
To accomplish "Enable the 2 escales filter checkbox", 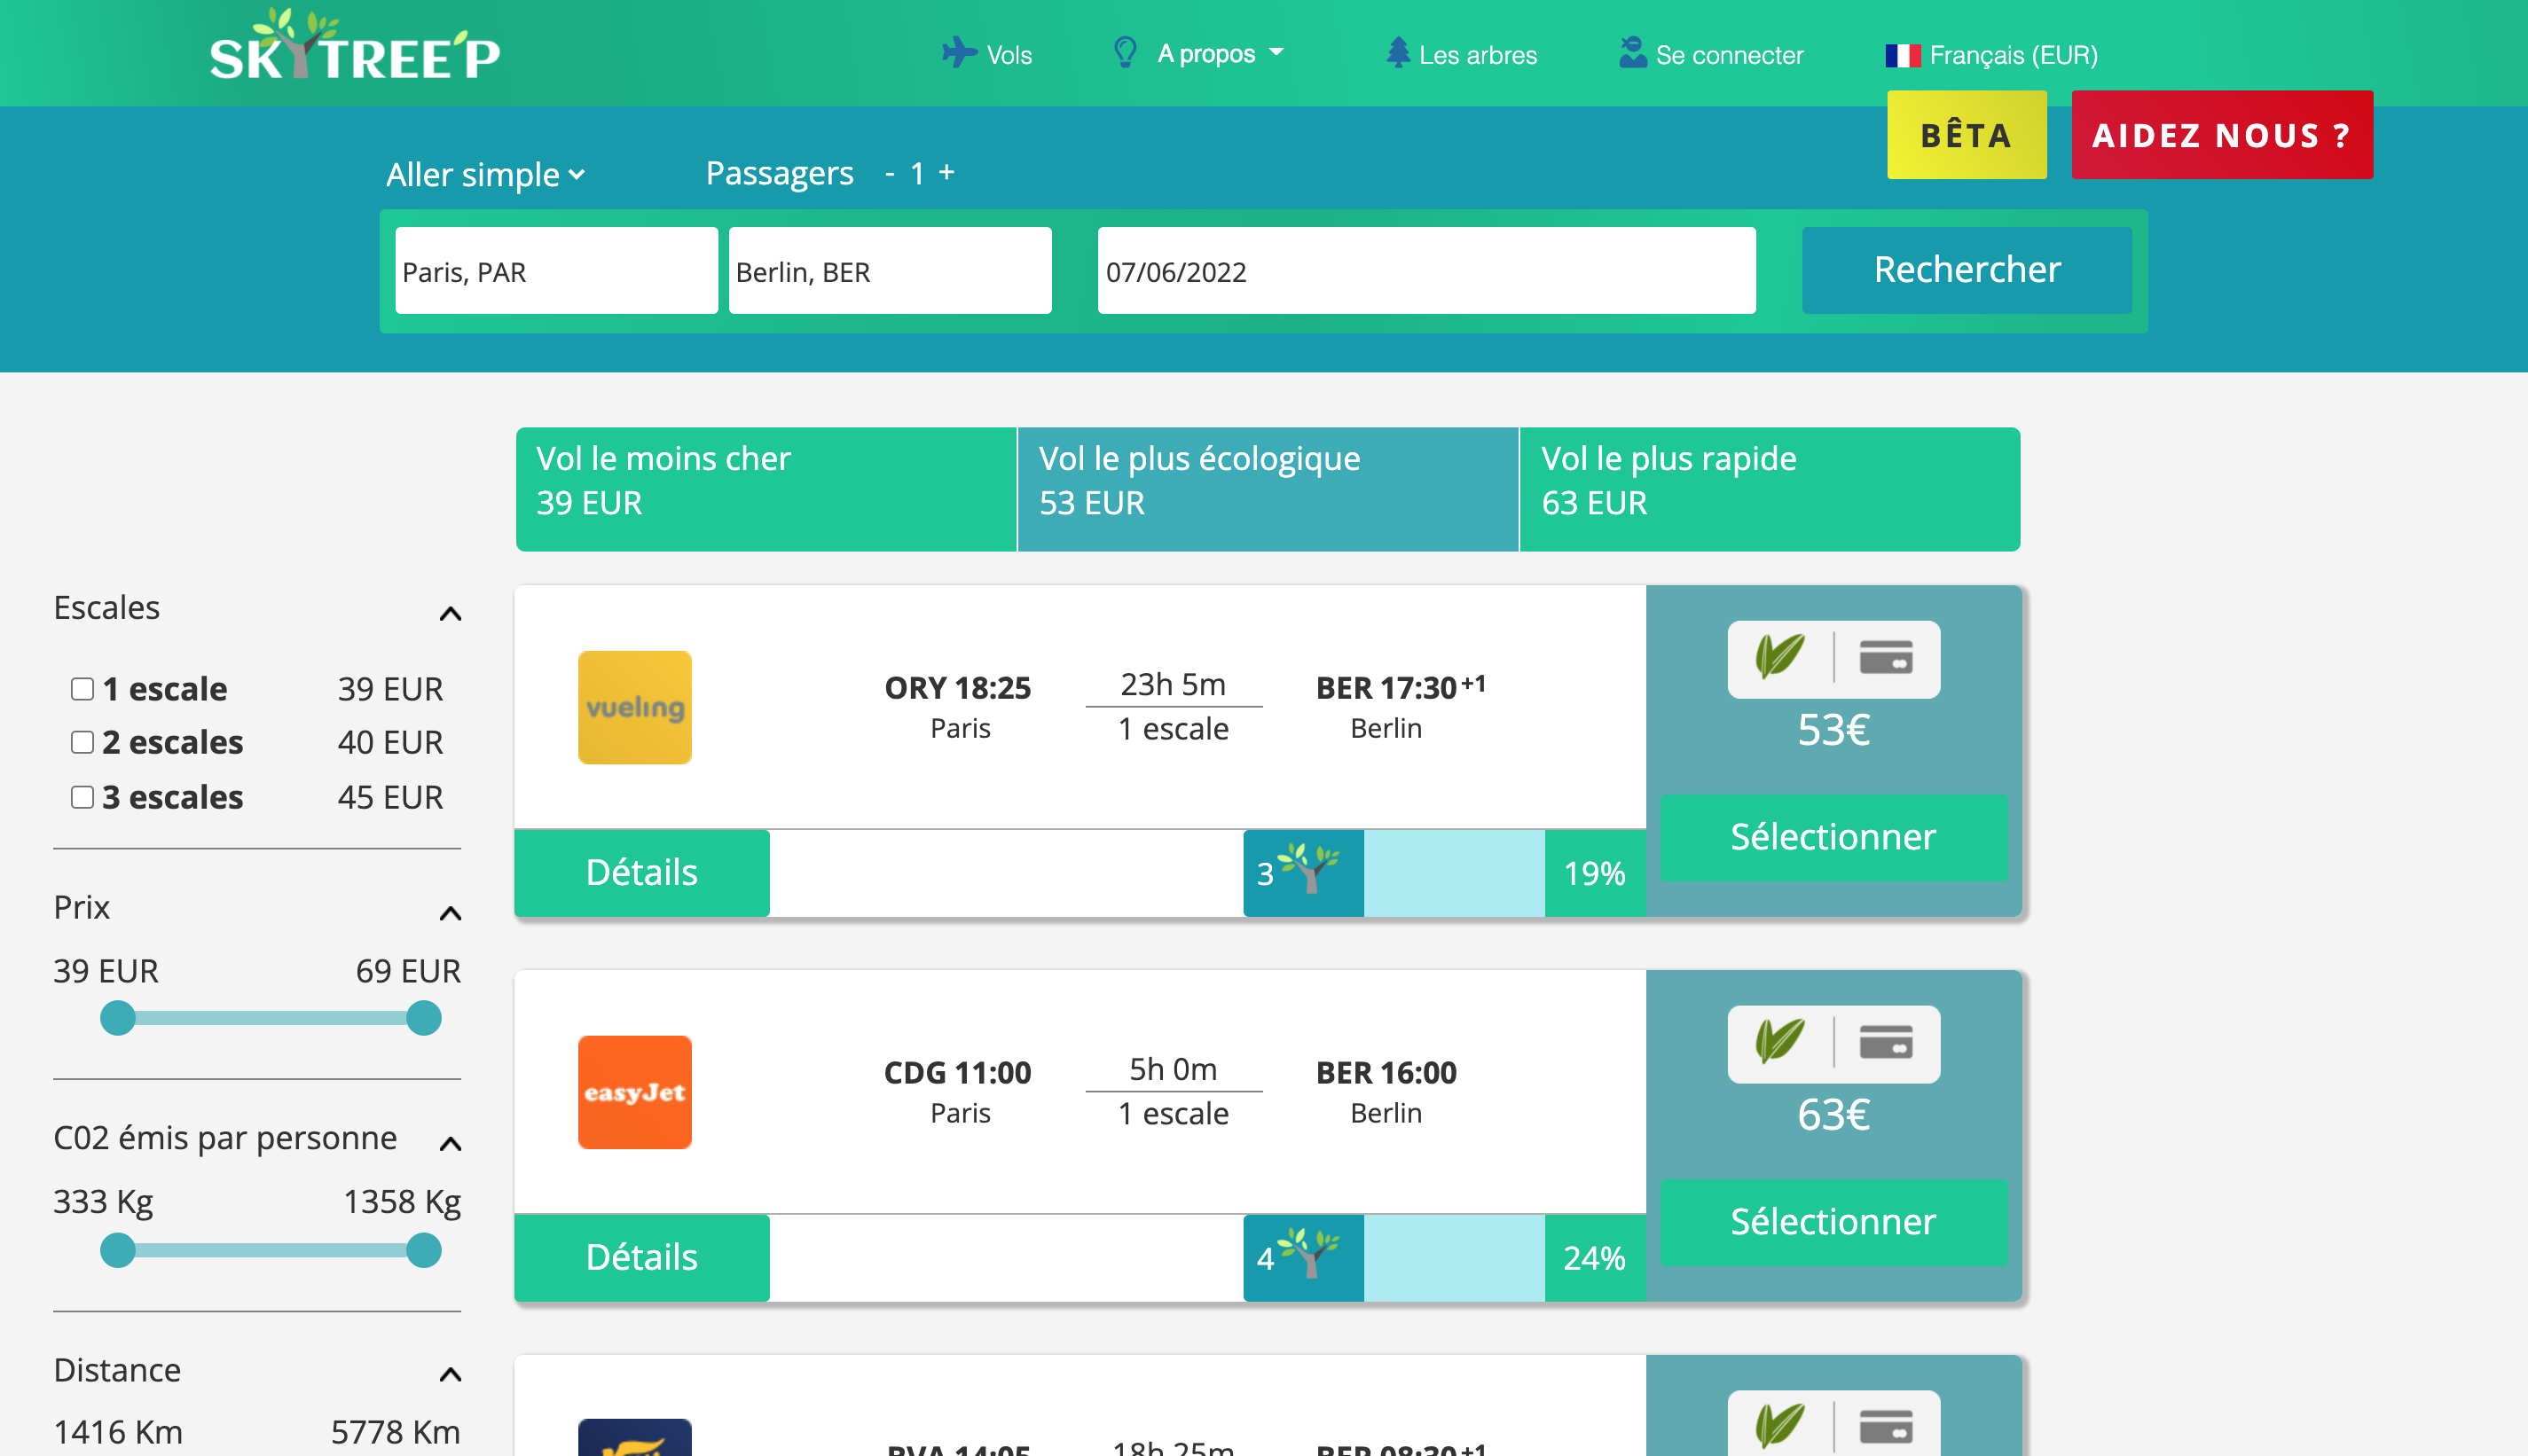I will point(82,742).
